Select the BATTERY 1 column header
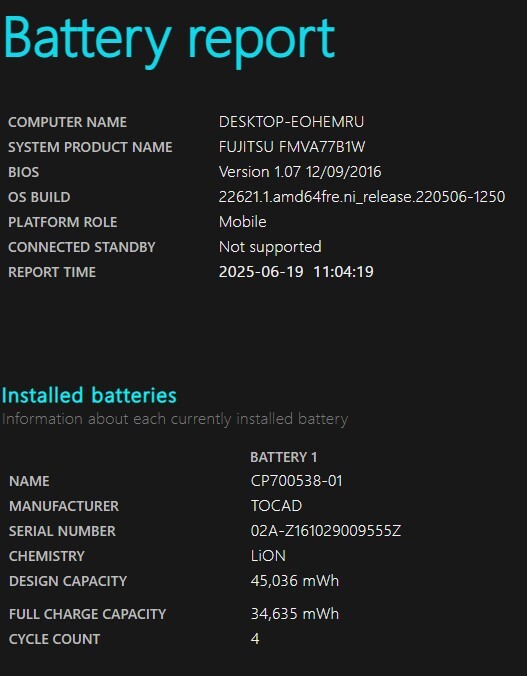 pos(283,457)
